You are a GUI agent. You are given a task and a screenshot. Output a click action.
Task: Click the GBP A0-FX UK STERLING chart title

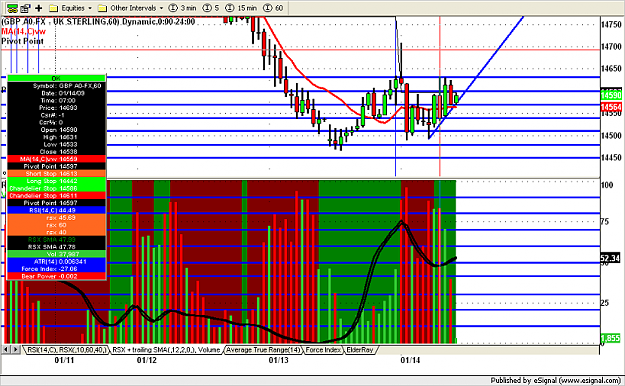[98, 22]
